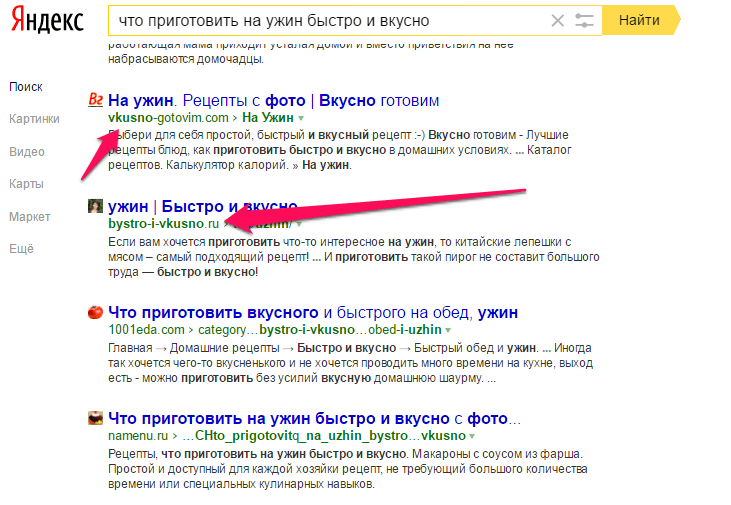Screen dimensions: 731x505
Task: Click the Яндекс logo
Action: [47, 20]
